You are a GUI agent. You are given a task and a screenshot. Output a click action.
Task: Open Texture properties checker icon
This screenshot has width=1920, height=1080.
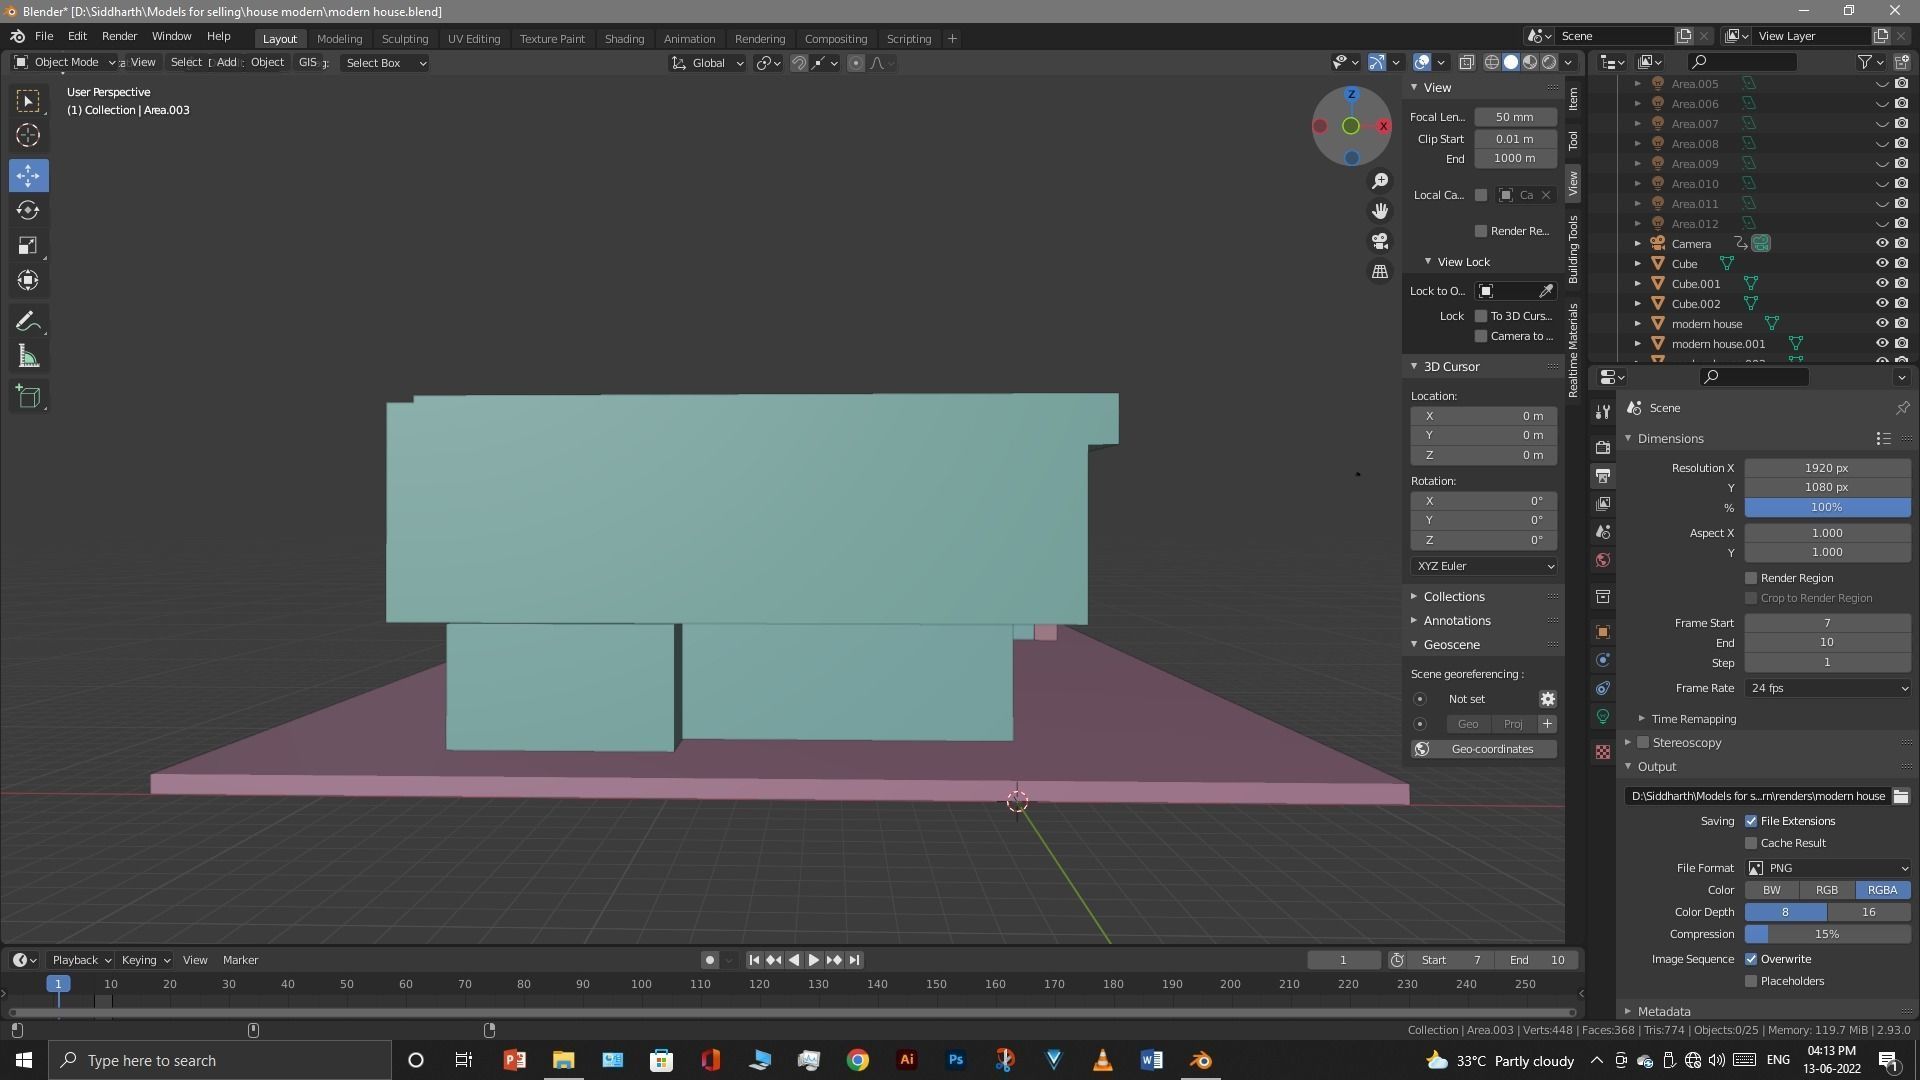point(1603,752)
